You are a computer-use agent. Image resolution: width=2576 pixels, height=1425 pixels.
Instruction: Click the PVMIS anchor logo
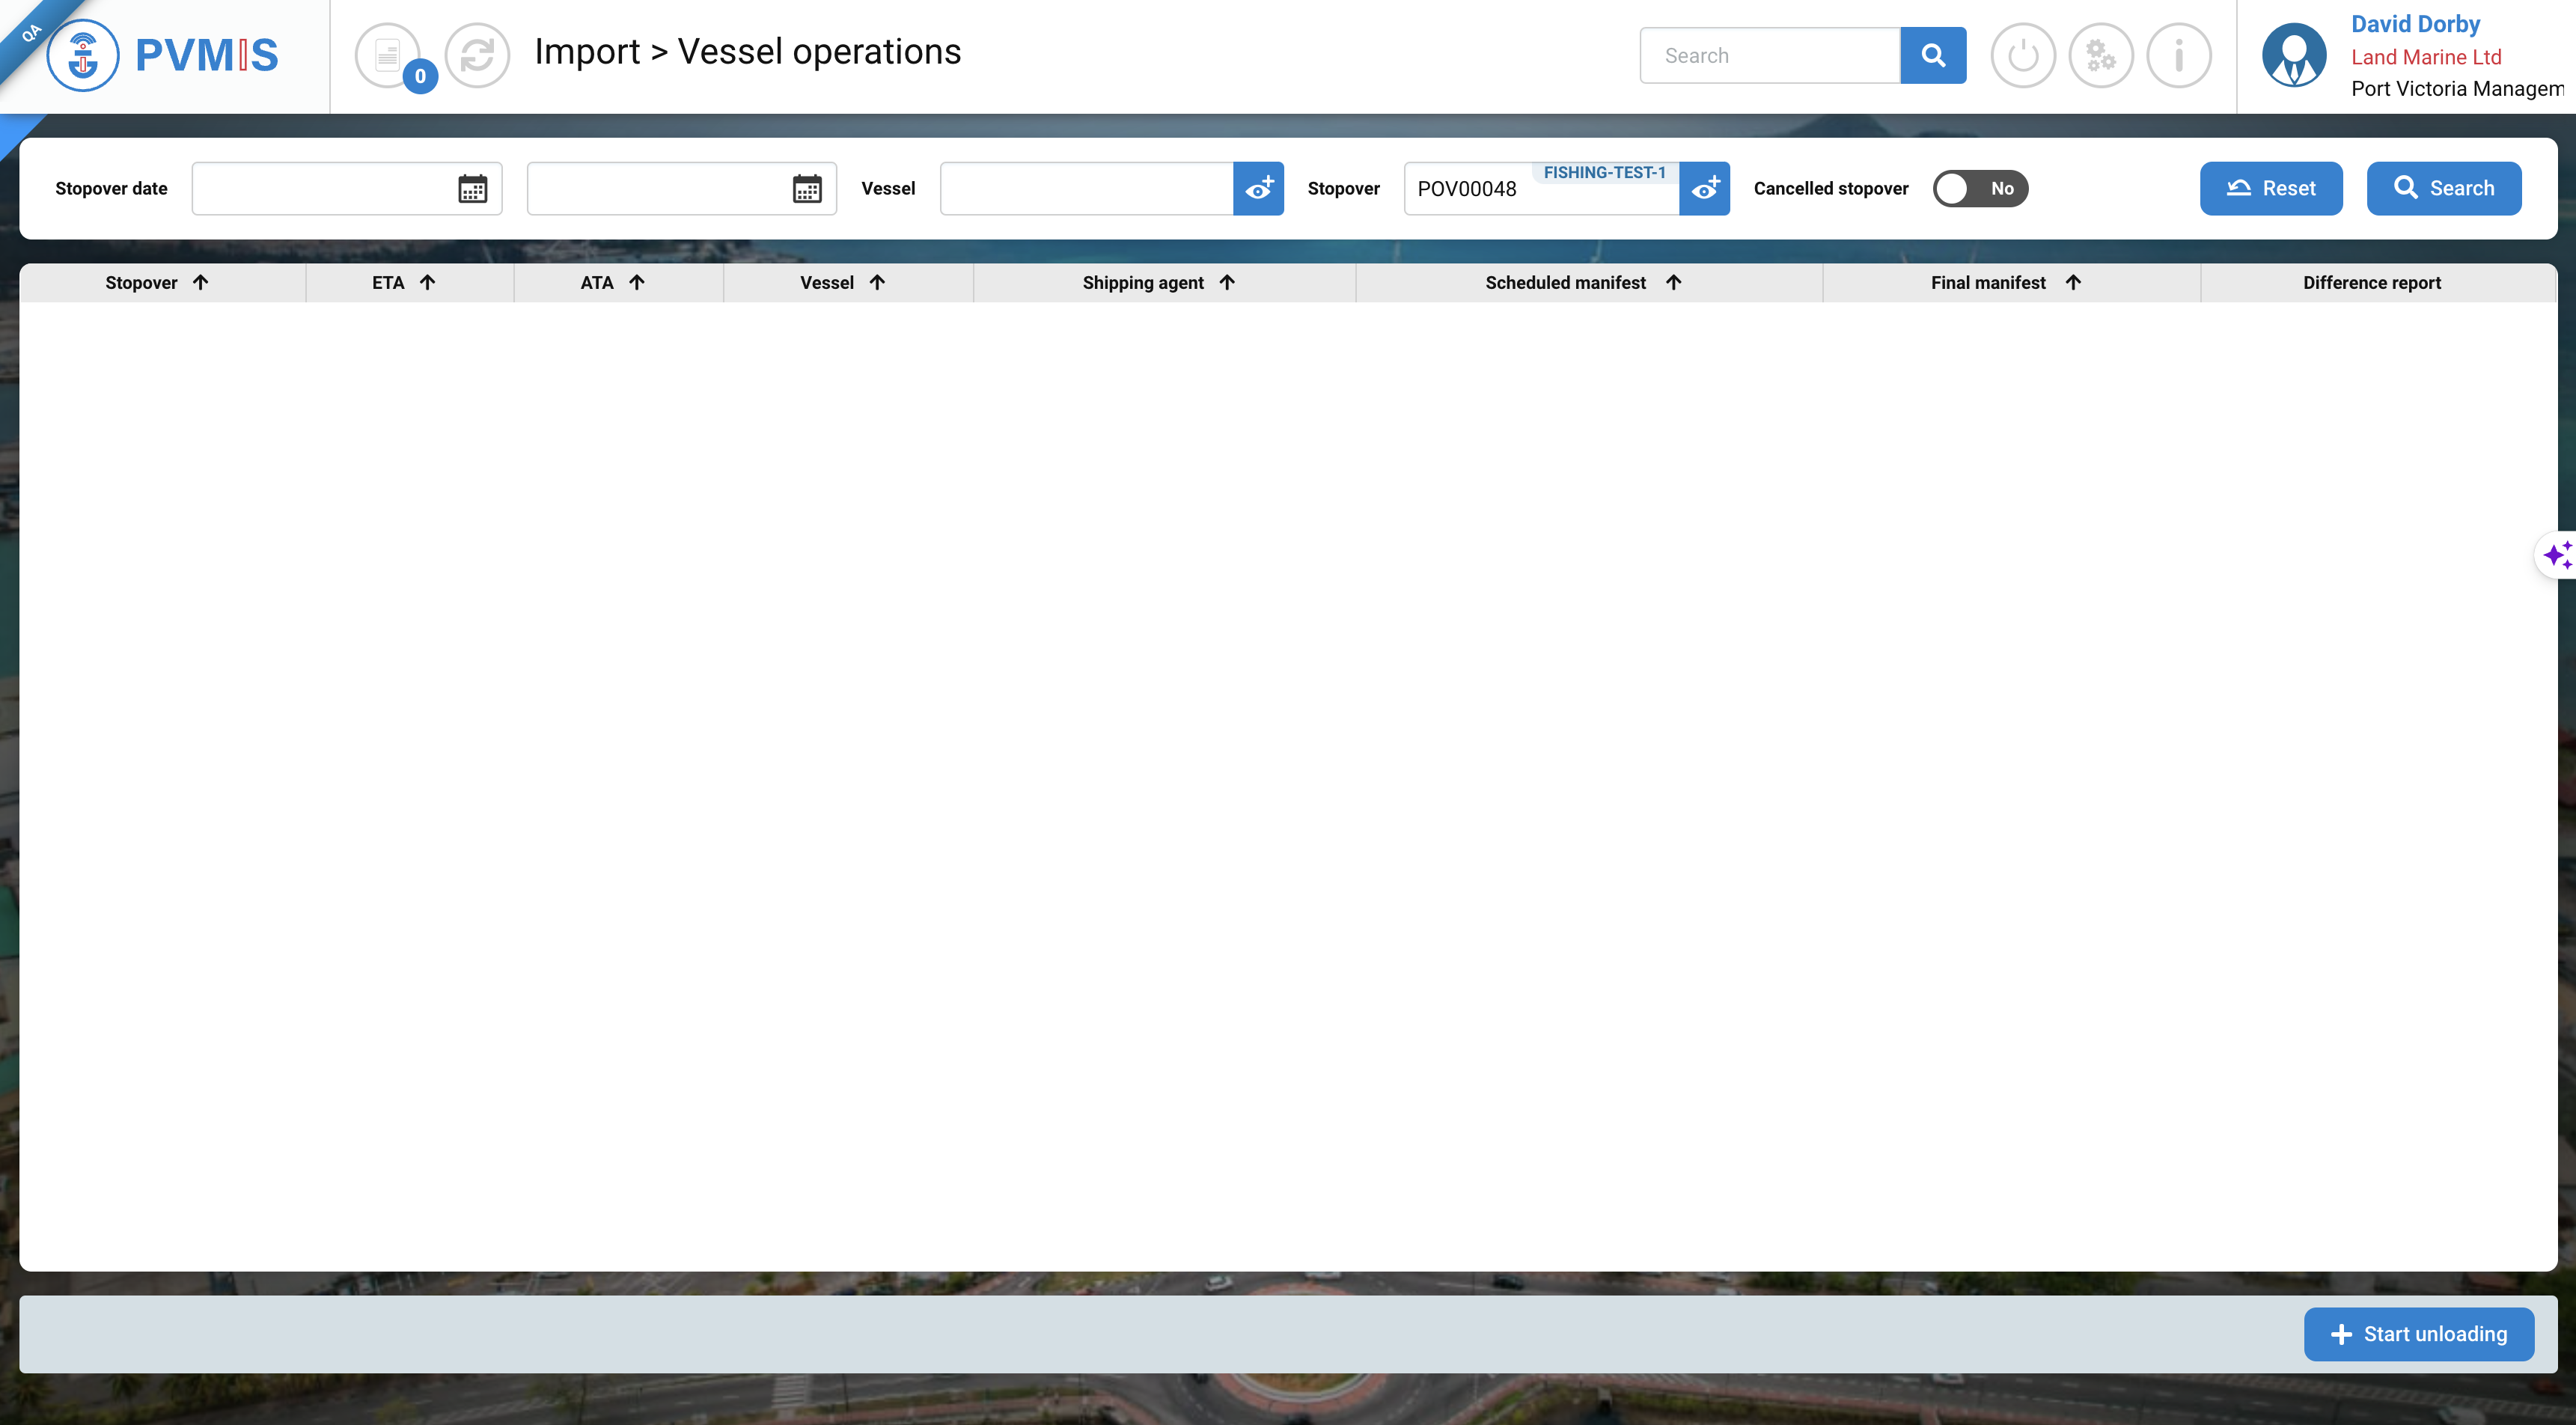[x=83, y=55]
